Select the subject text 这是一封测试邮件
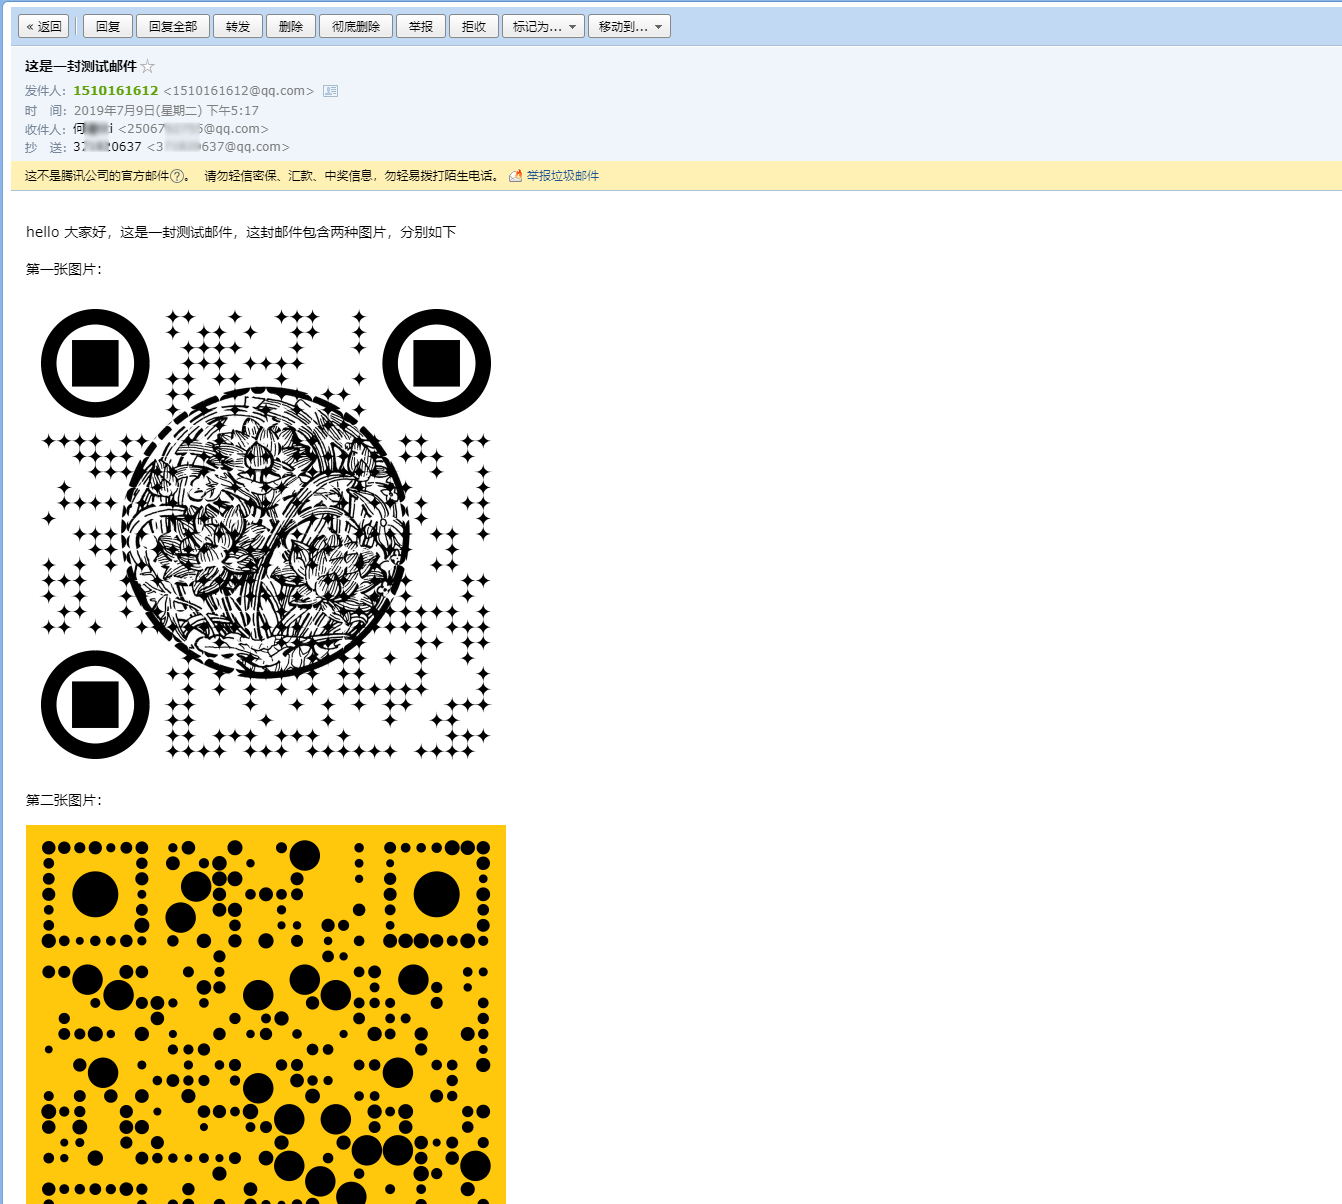Viewport: 1342px width, 1204px height. coord(81,66)
